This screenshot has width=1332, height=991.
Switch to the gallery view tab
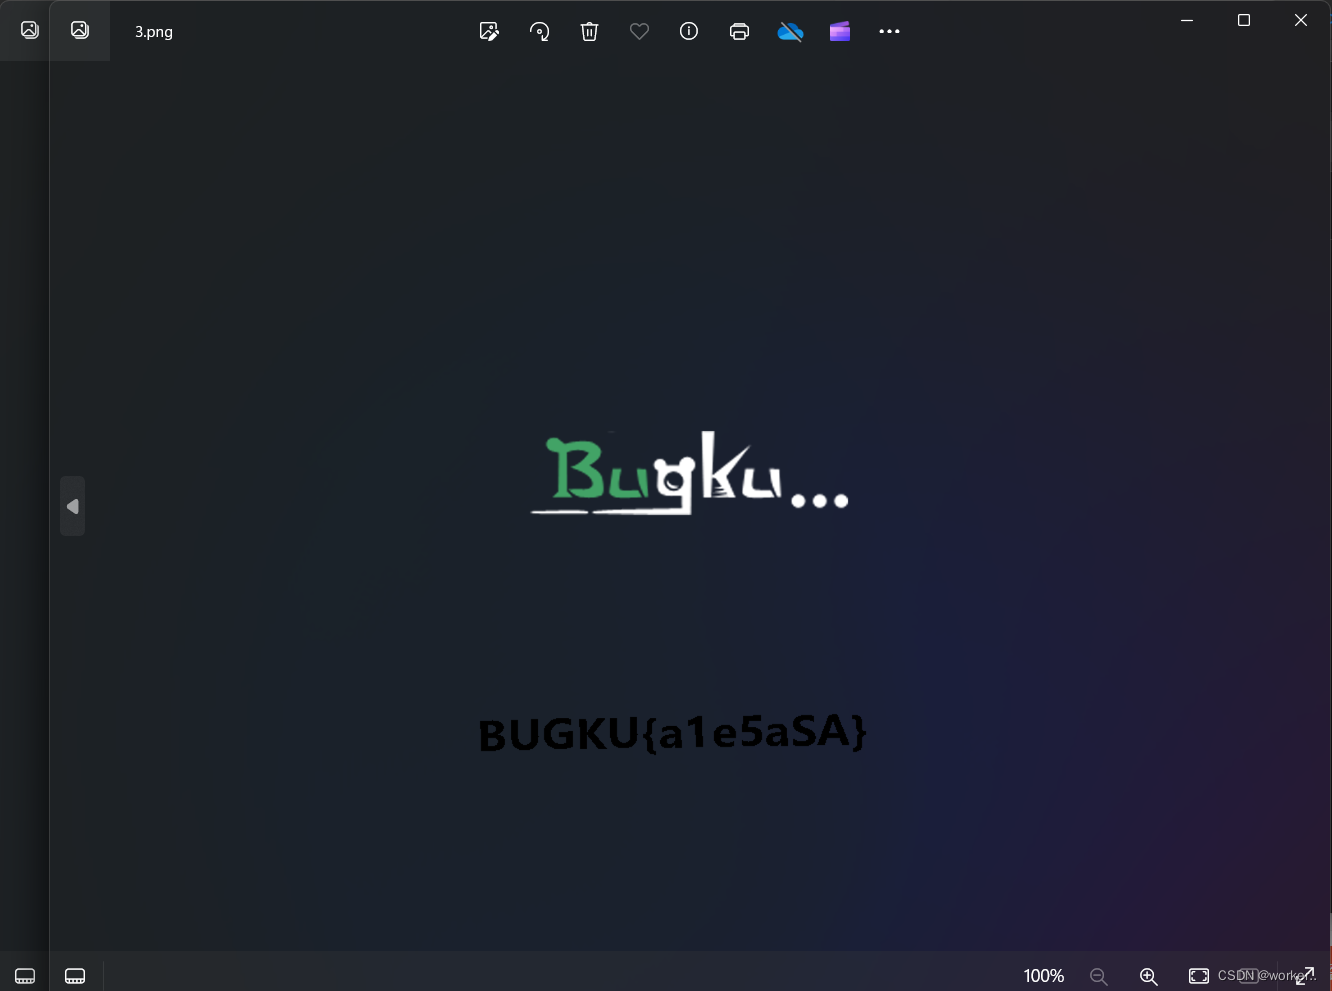coord(29,30)
